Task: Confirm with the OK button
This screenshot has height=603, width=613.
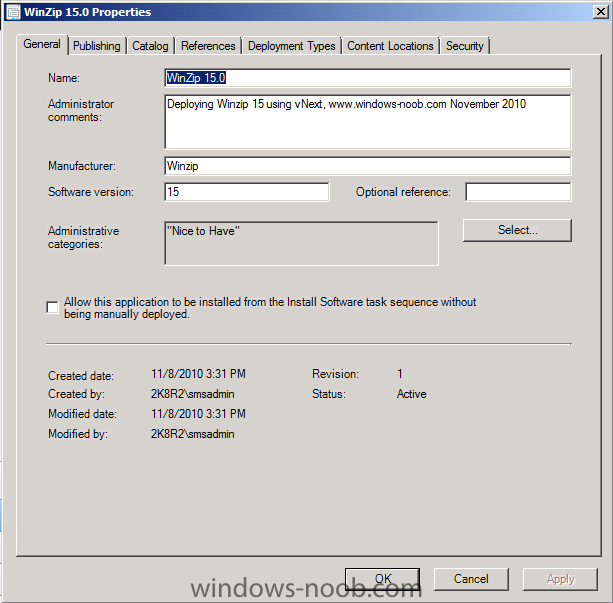Action: 382,579
